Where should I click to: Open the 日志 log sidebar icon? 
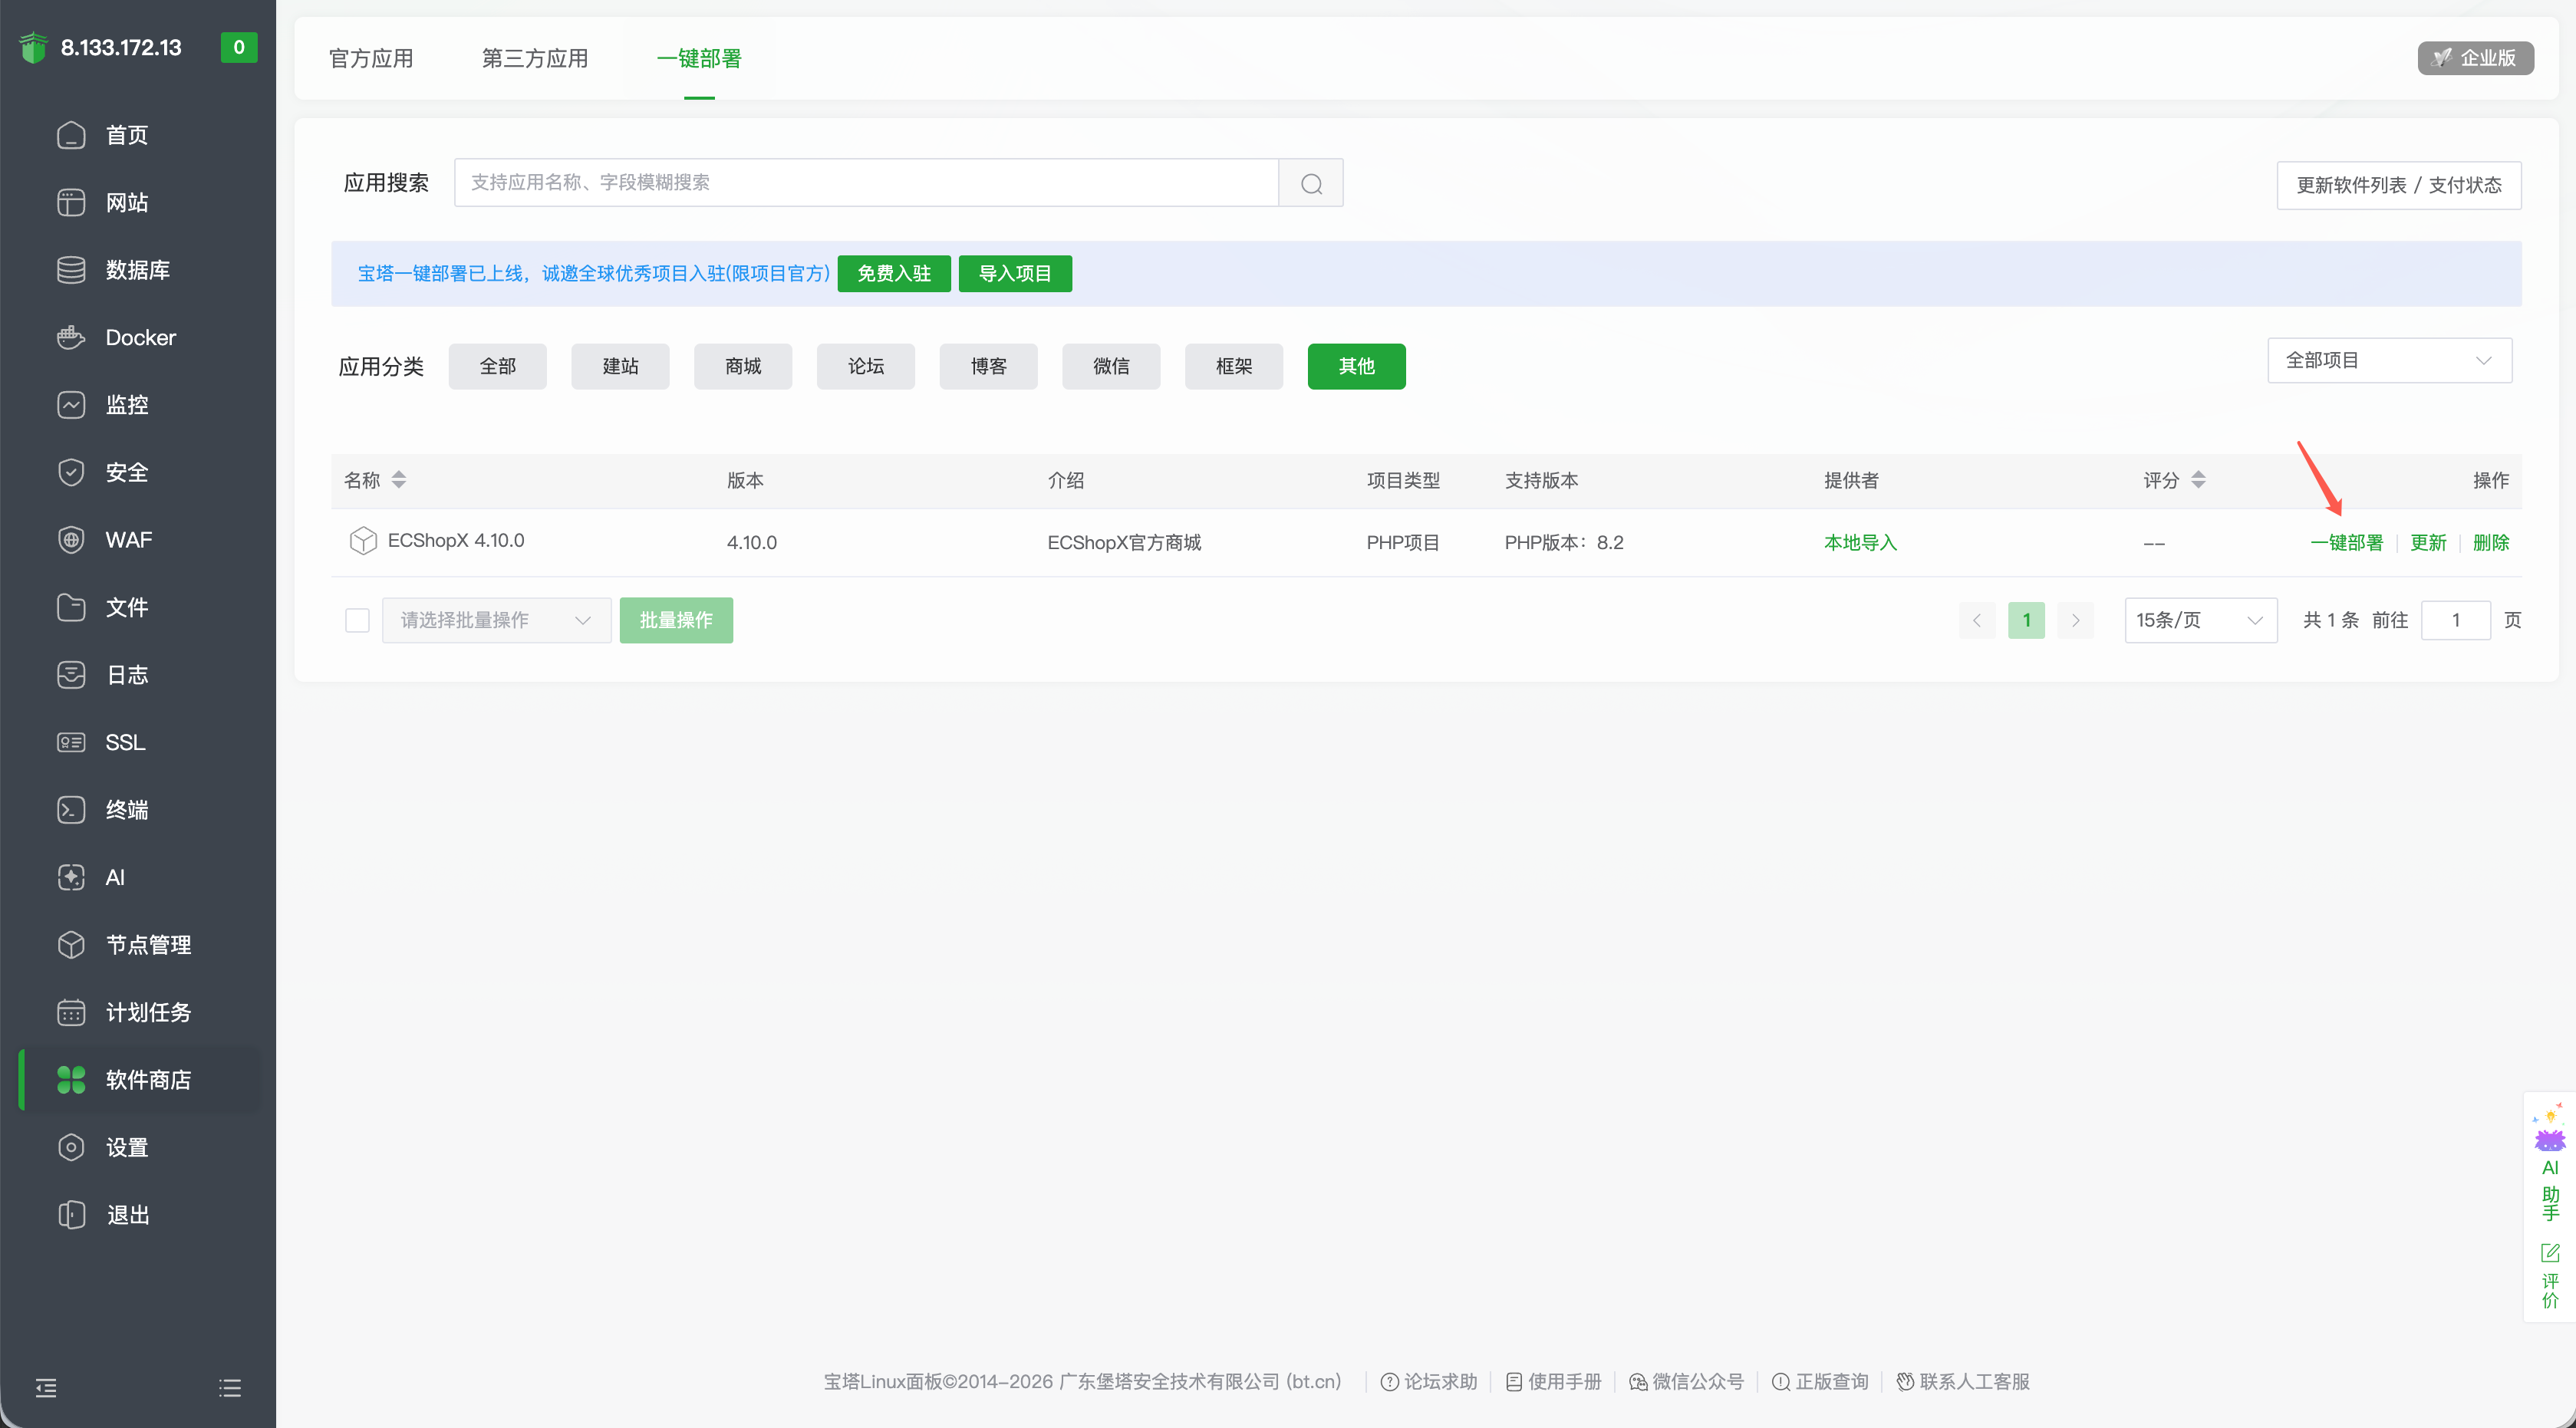point(71,675)
